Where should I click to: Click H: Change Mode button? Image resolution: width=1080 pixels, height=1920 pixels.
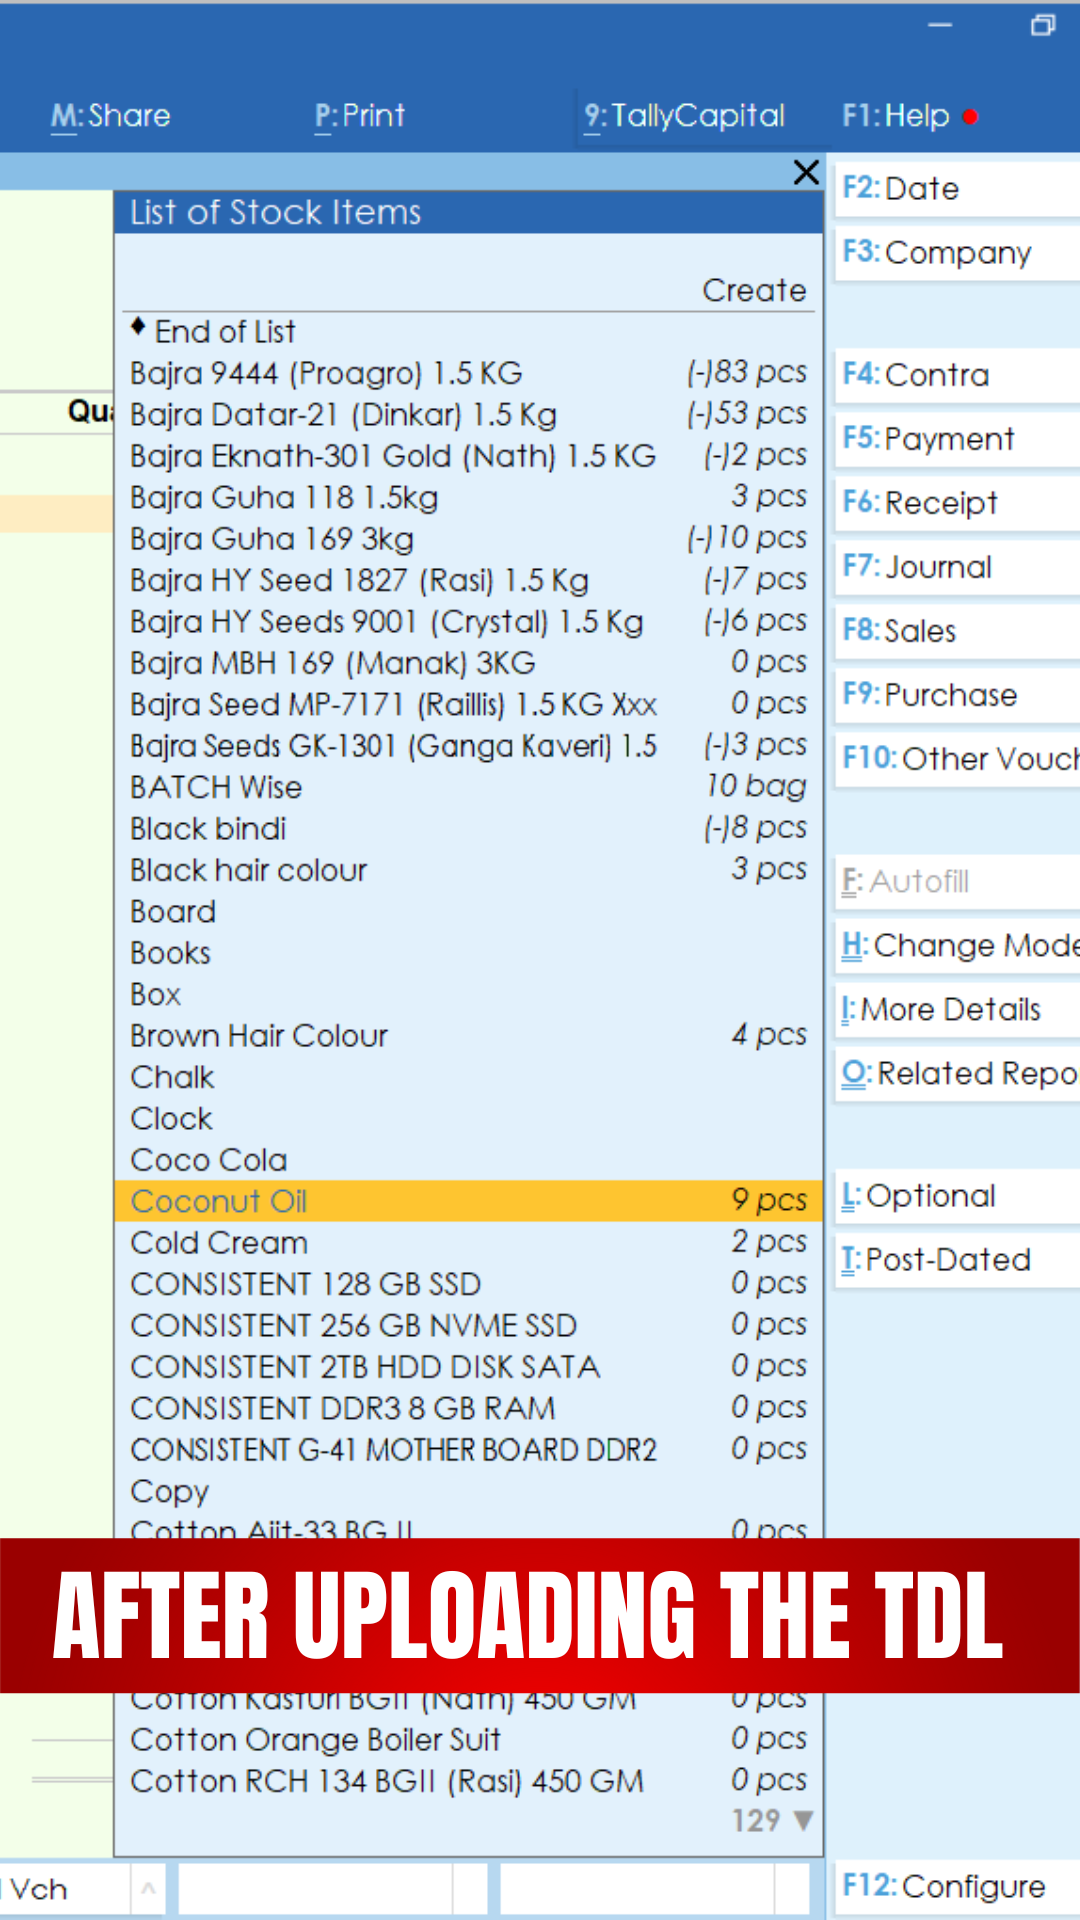pos(956,946)
